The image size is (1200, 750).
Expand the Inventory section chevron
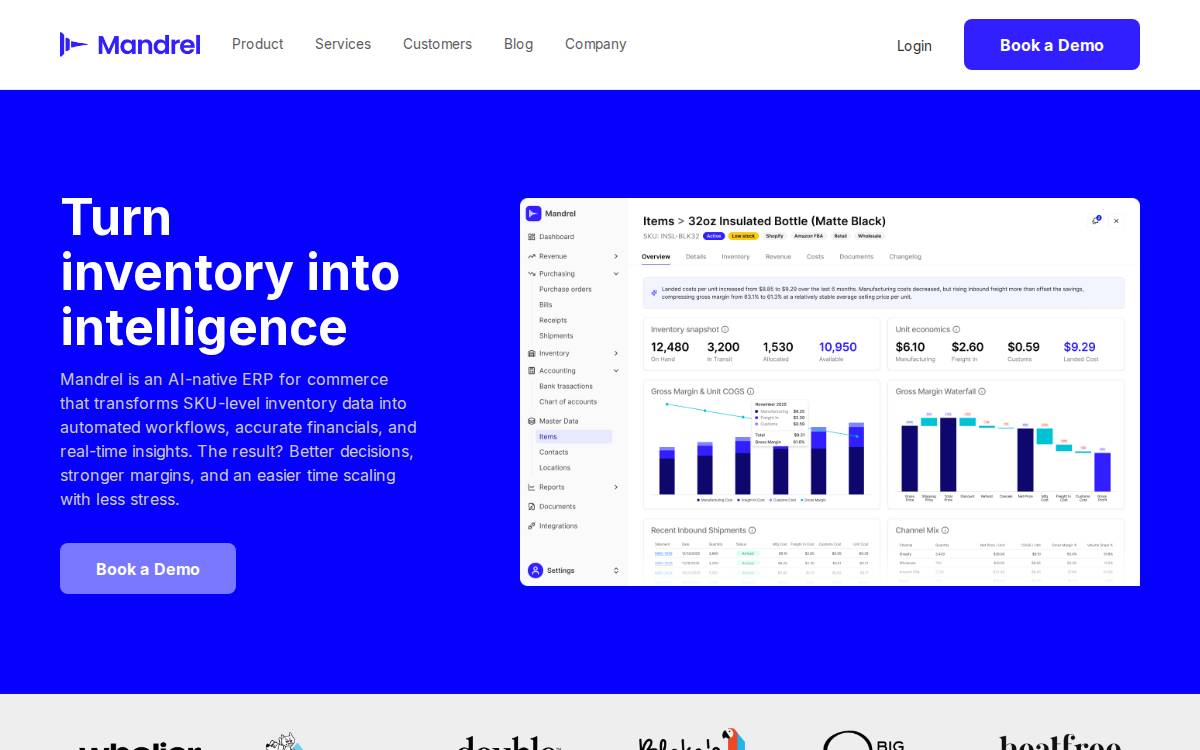coord(616,353)
